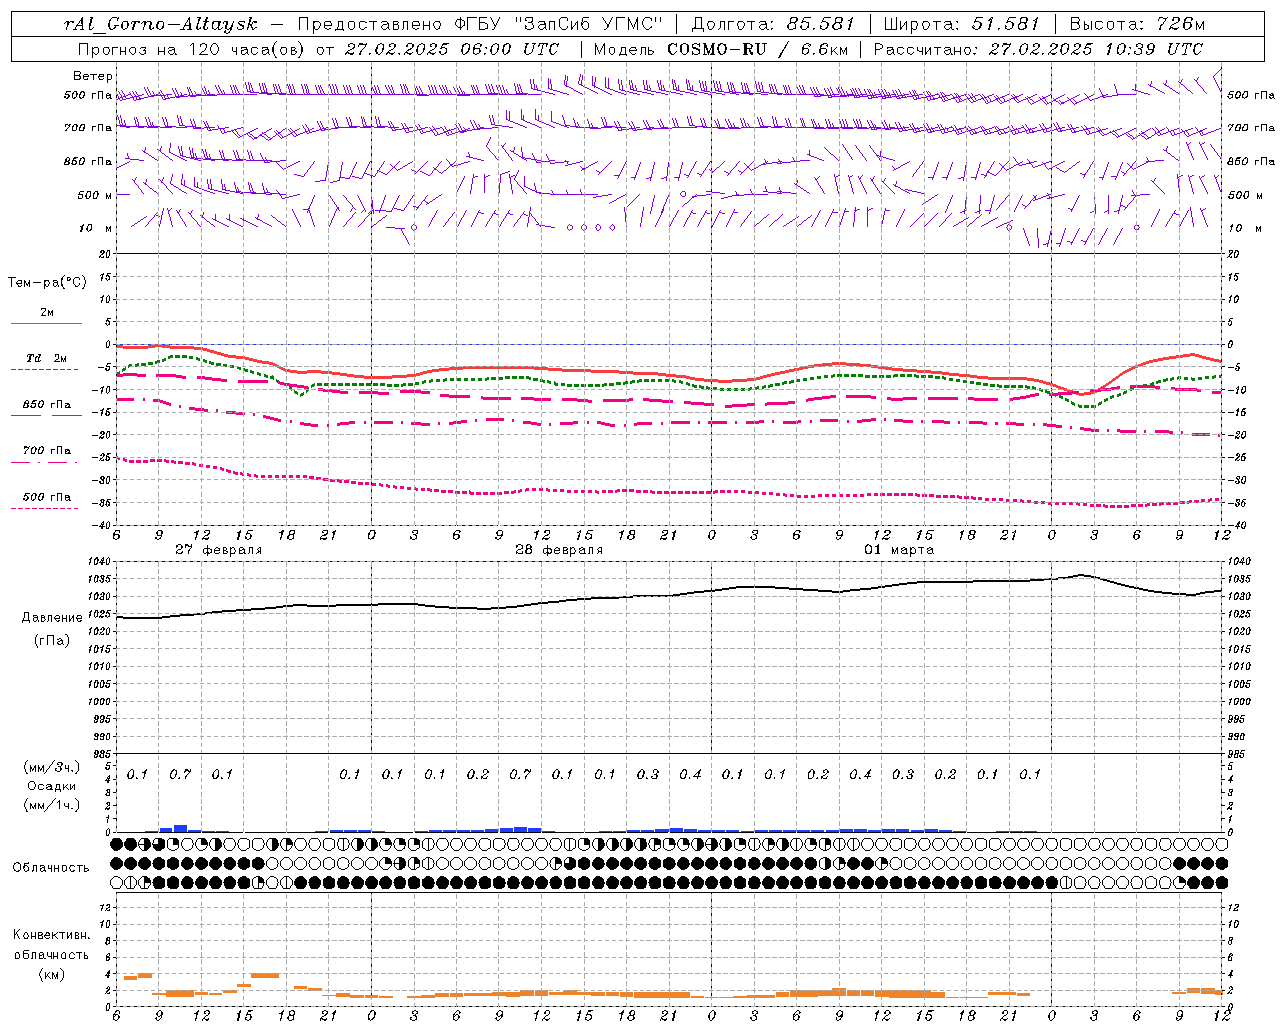
Task: Click the (км) unit label under облачность
Action: [x=51, y=974]
